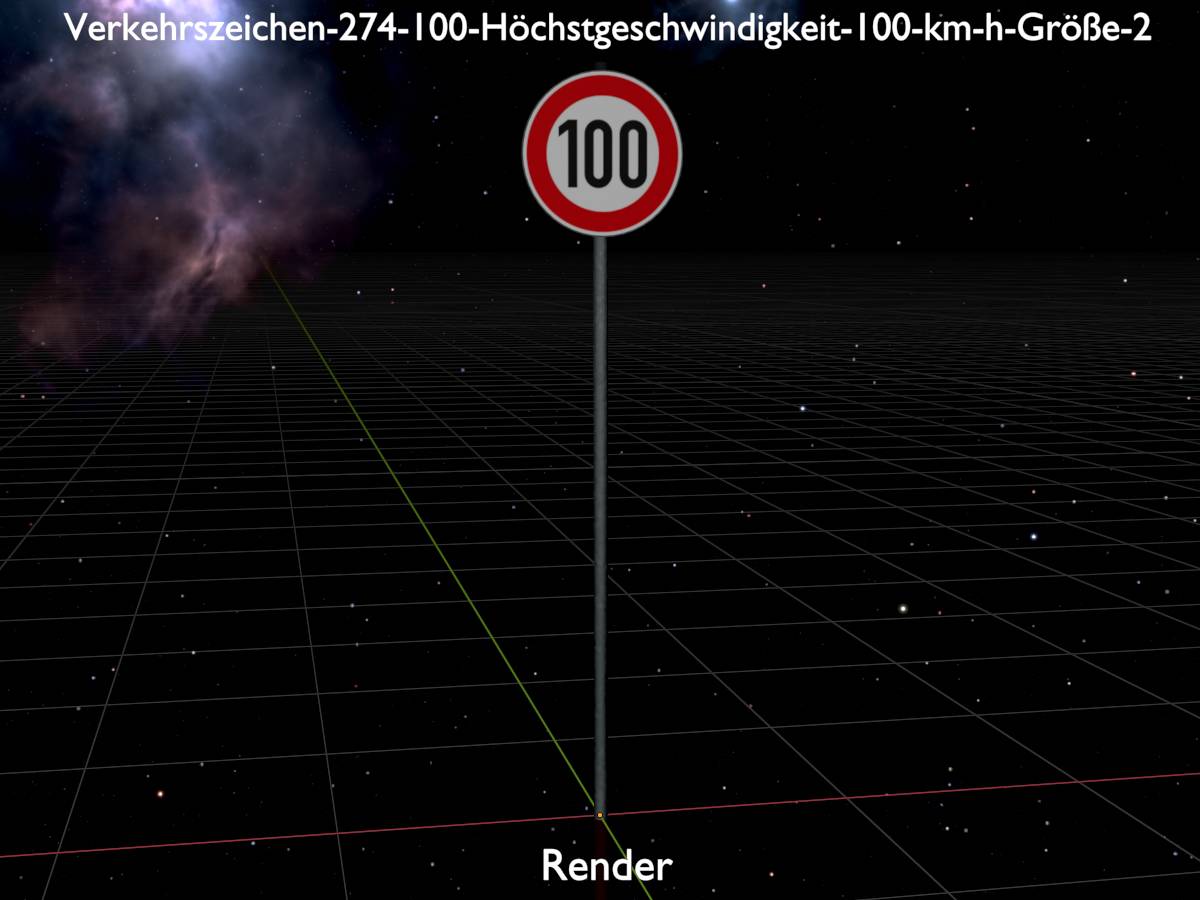Click the red axis line right of pole
This screenshot has height=900, width=1200.
900,793
